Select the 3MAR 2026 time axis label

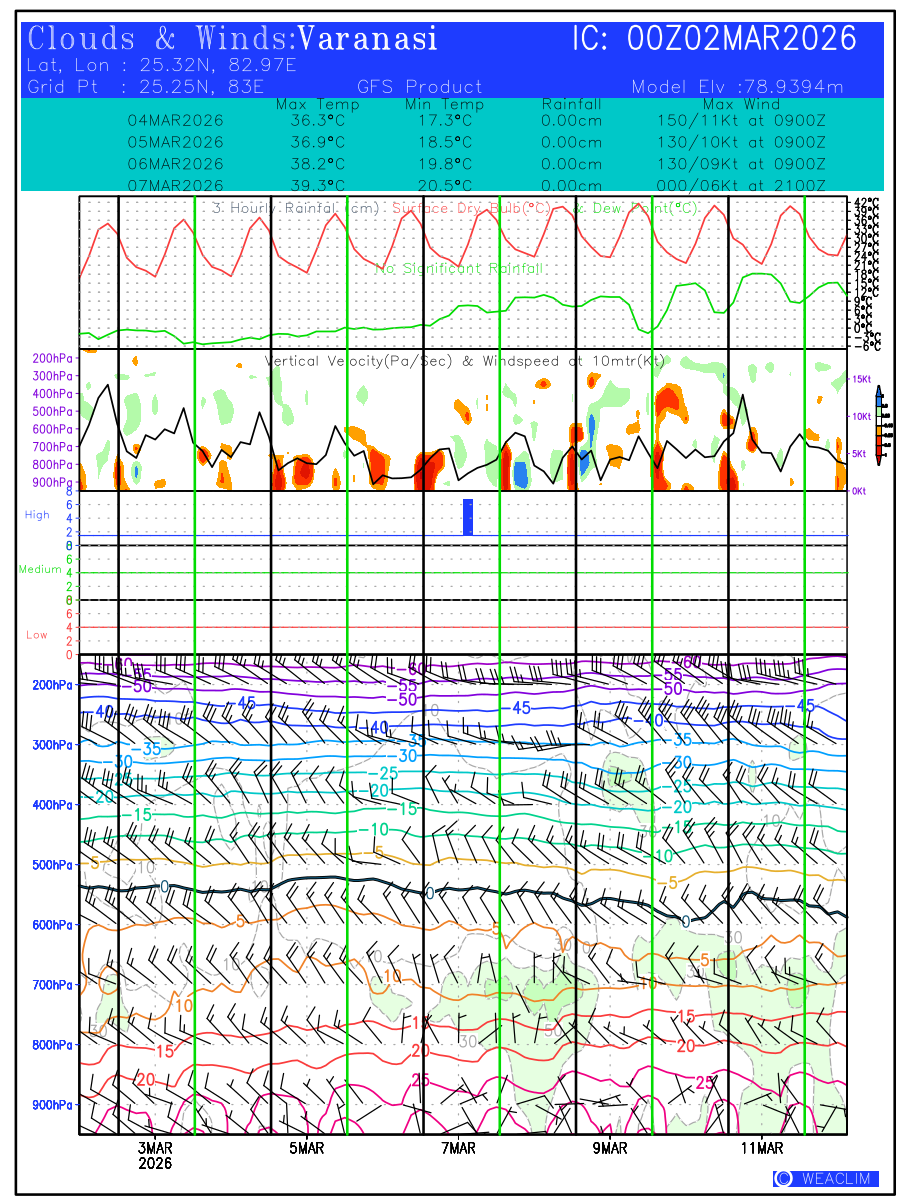(x=155, y=1155)
